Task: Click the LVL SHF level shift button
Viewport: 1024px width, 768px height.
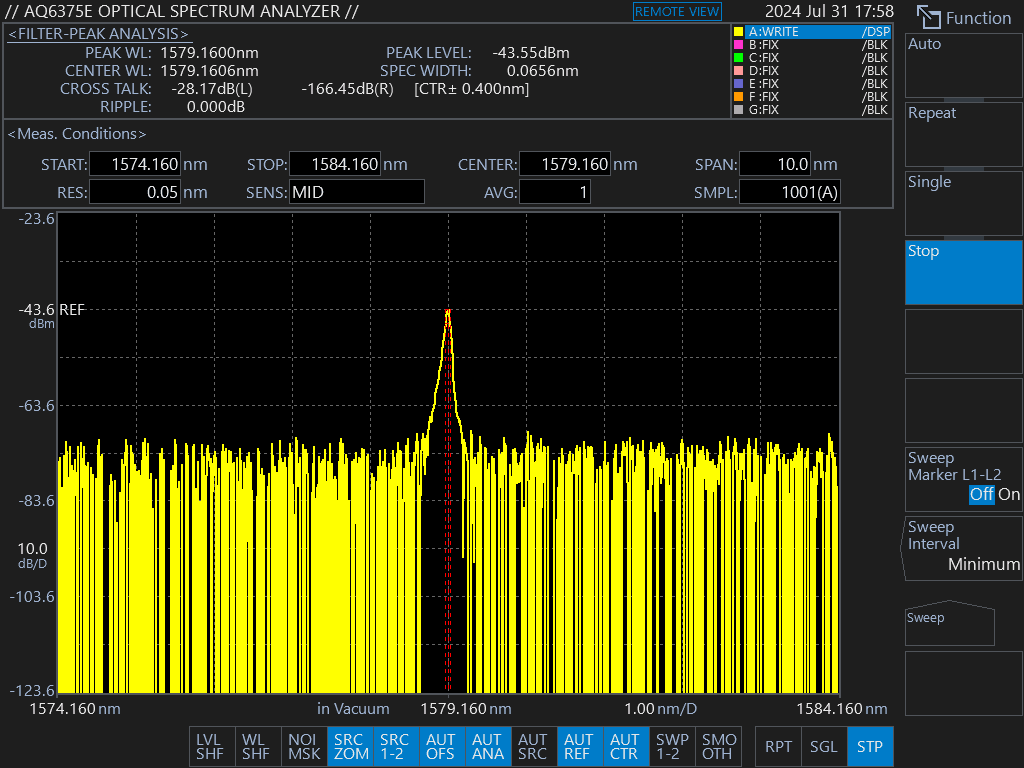Action: pos(210,746)
